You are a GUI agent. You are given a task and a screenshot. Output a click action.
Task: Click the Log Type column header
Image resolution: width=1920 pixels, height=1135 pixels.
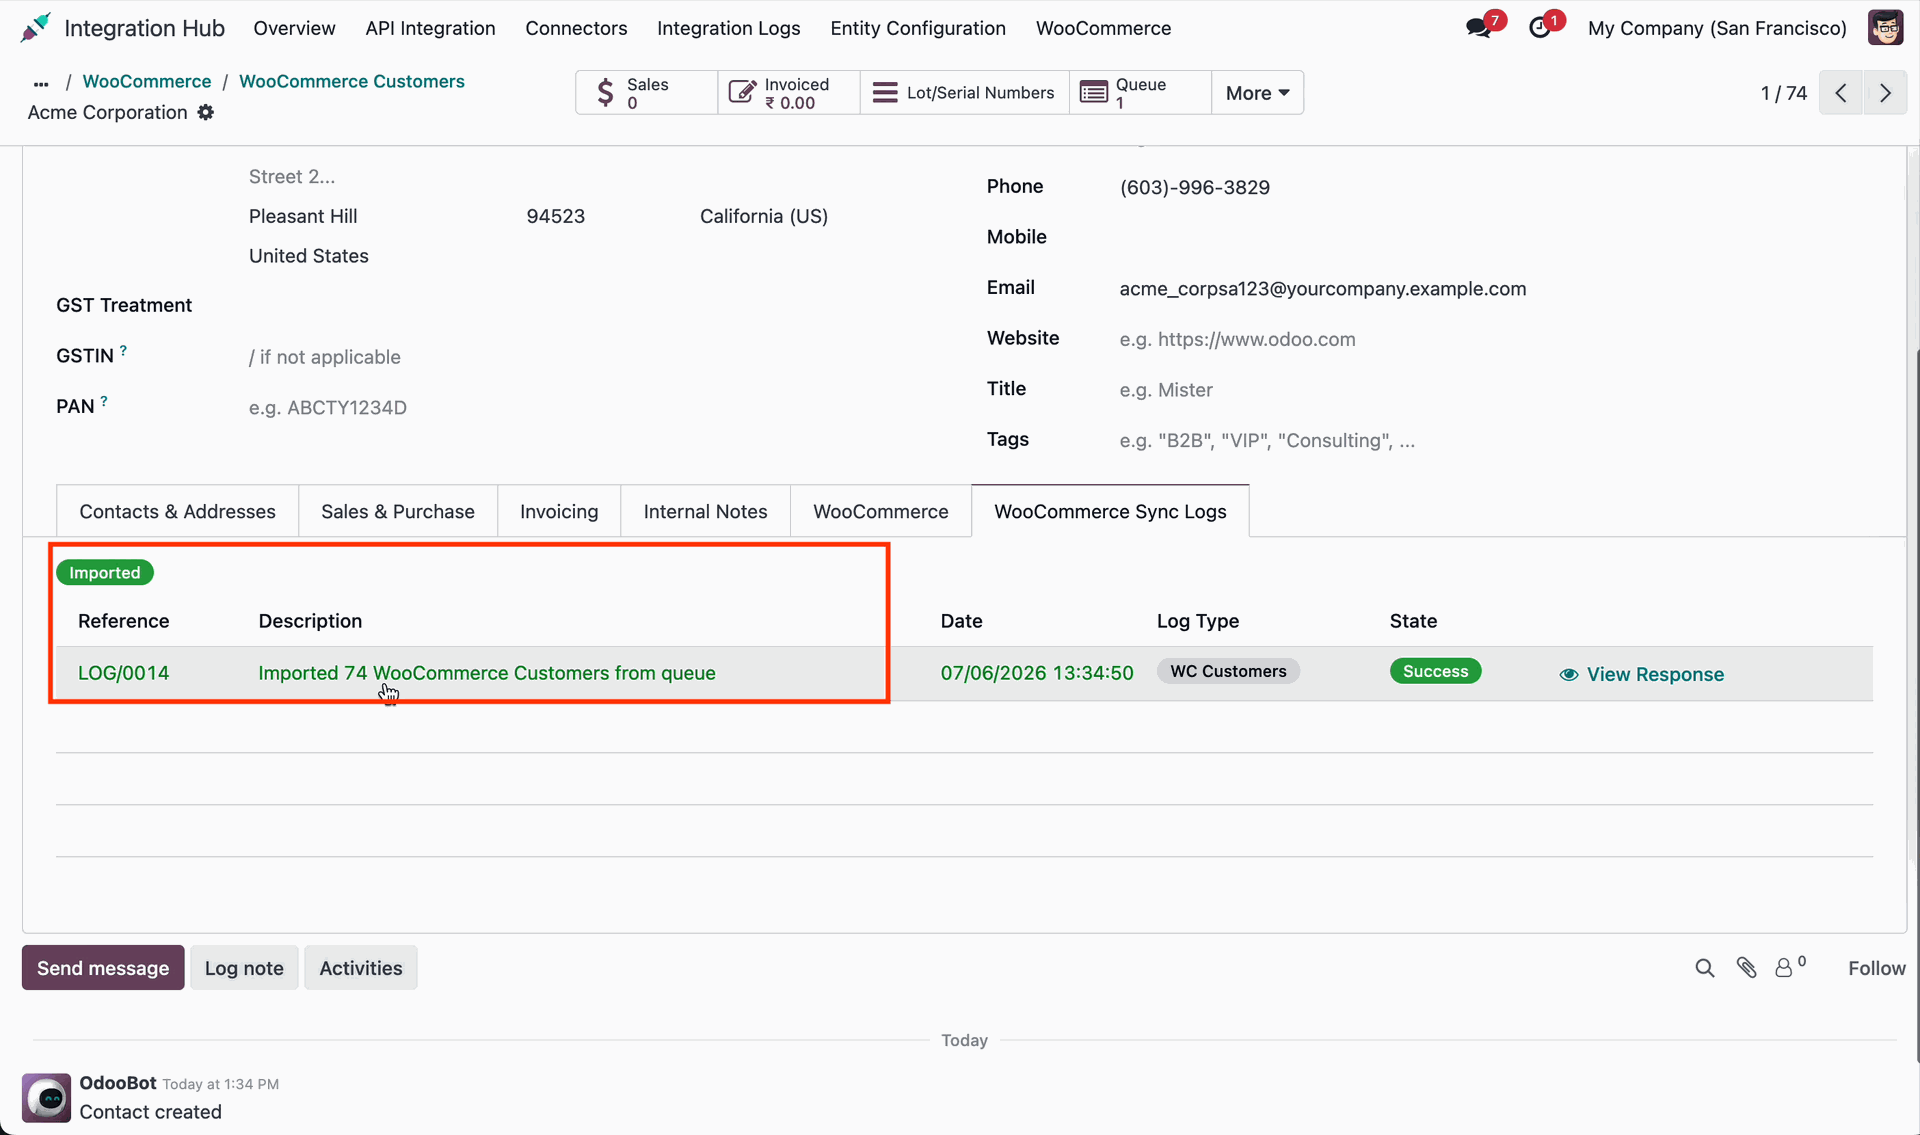[x=1197, y=621]
